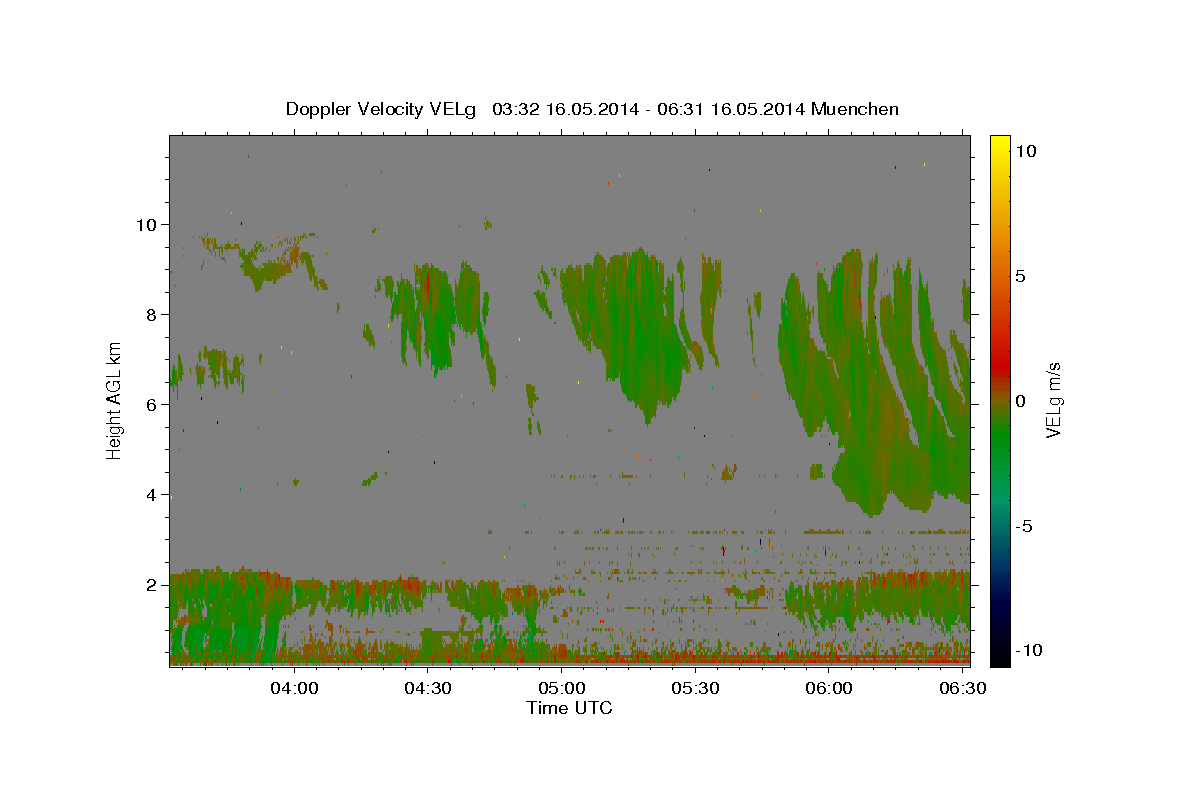Click the height axis label '6'

[x=149, y=404]
